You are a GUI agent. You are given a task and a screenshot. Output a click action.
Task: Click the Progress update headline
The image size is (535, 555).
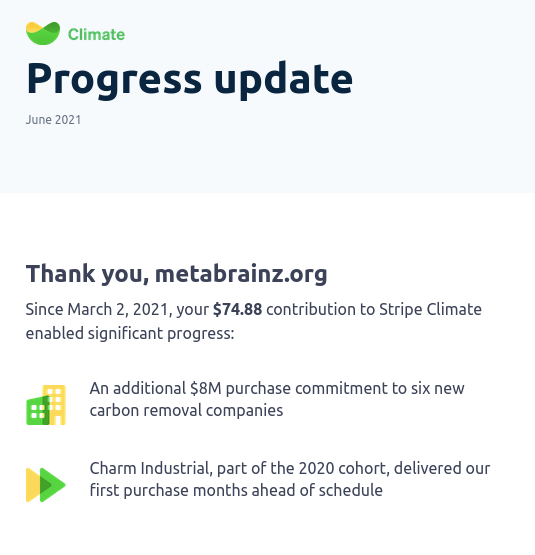(189, 80)
